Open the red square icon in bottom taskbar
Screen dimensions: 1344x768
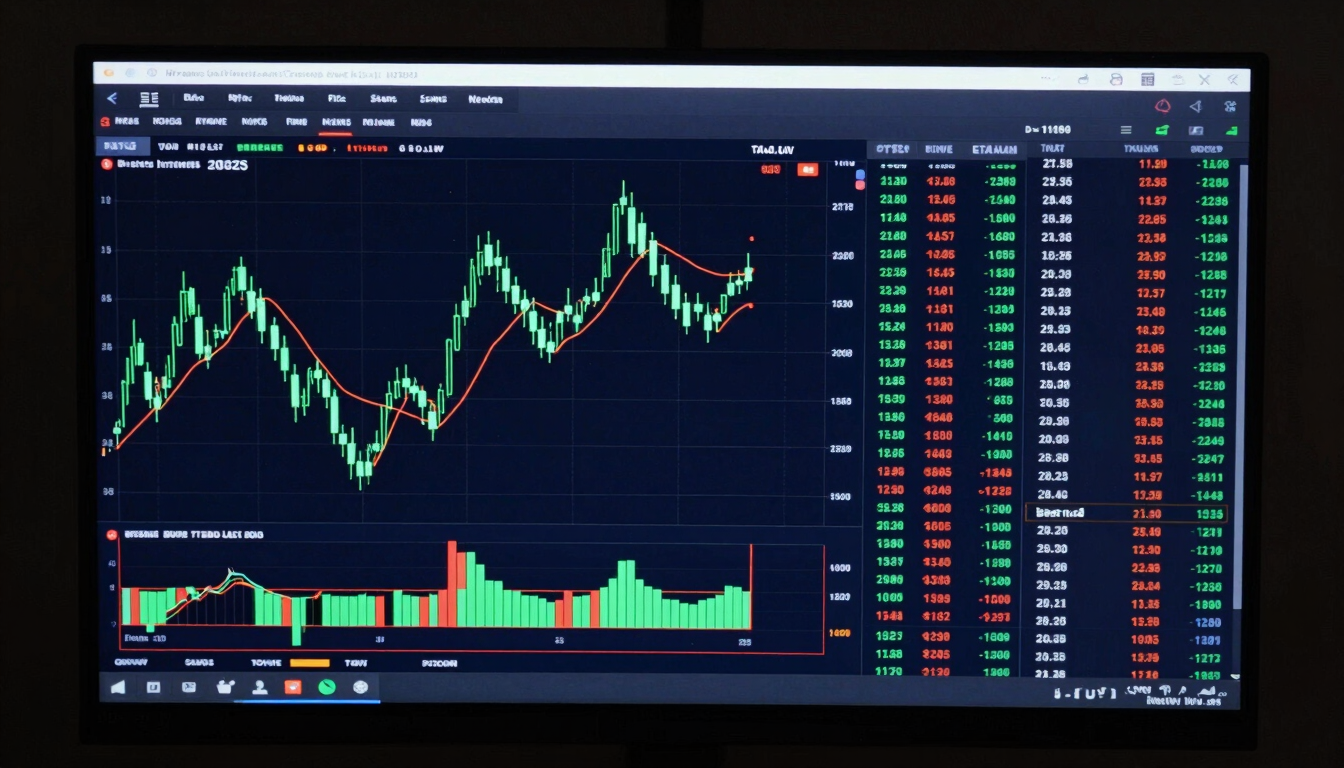point(293,687)
